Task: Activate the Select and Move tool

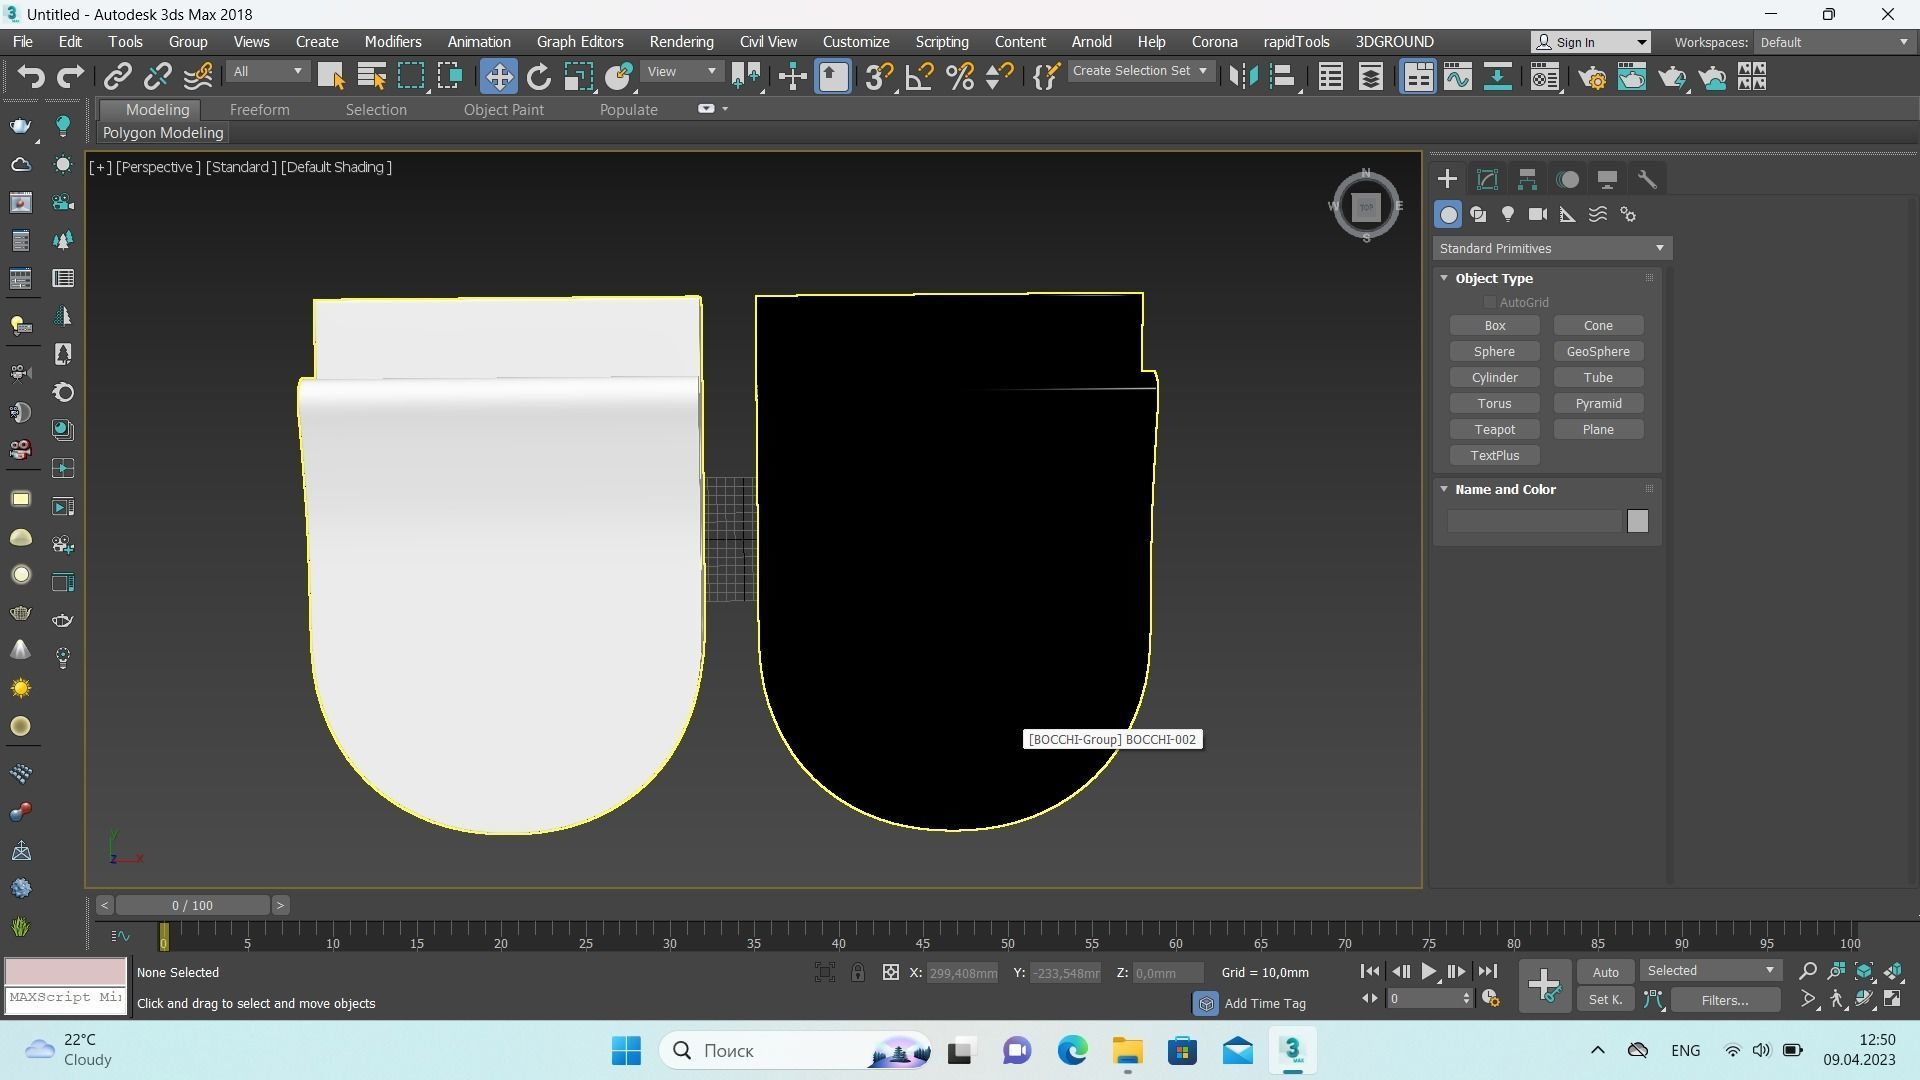Action: (x=498, y=77)
